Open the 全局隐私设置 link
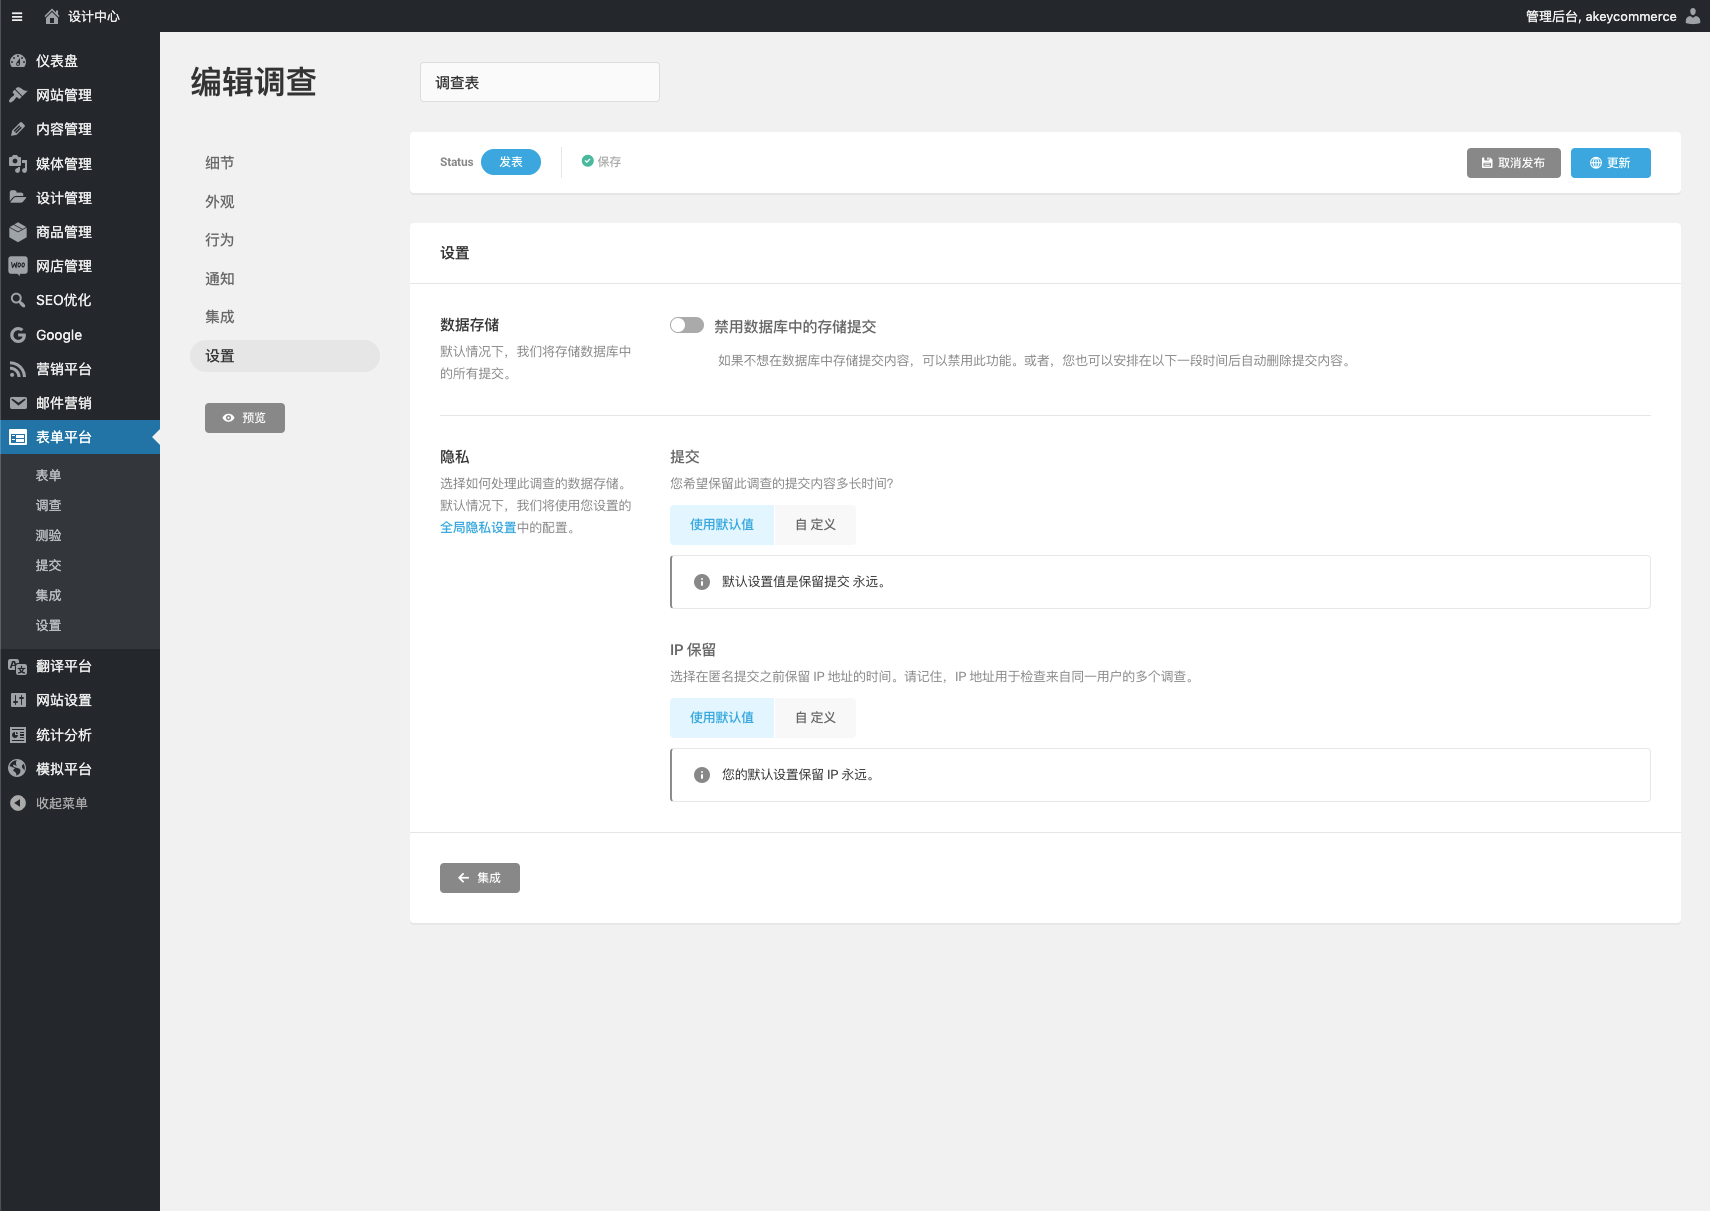The width and height of the screenshot is (1710, 1211). (x=478, y=528)
